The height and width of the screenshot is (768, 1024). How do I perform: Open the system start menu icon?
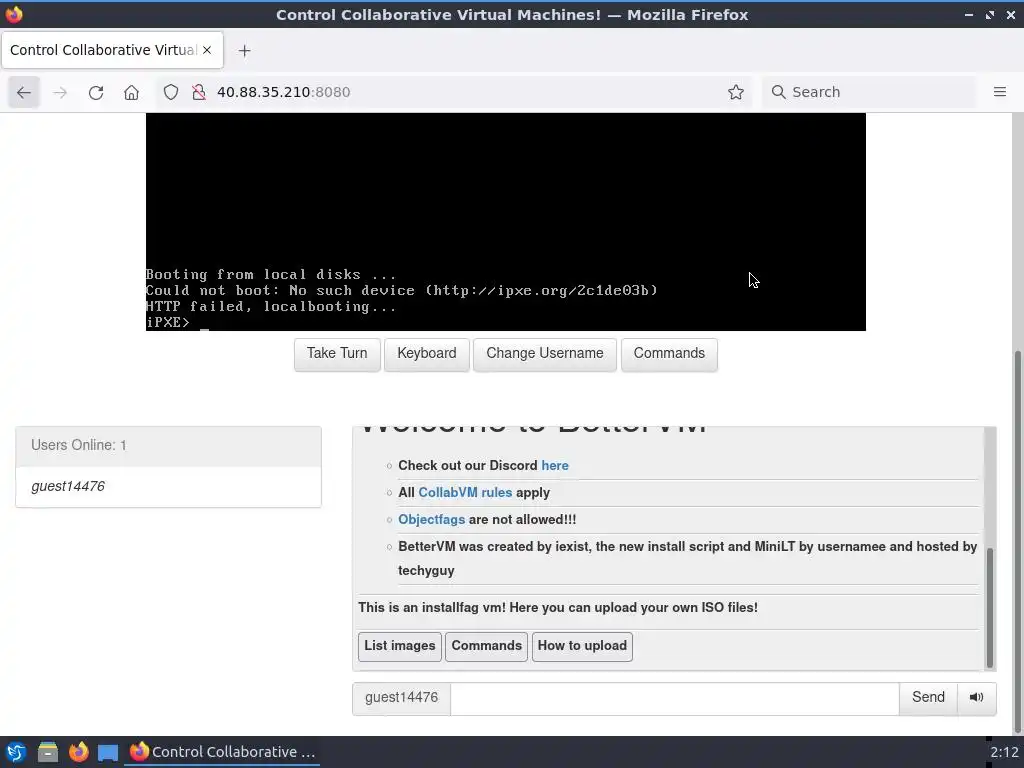pos(16,752)
